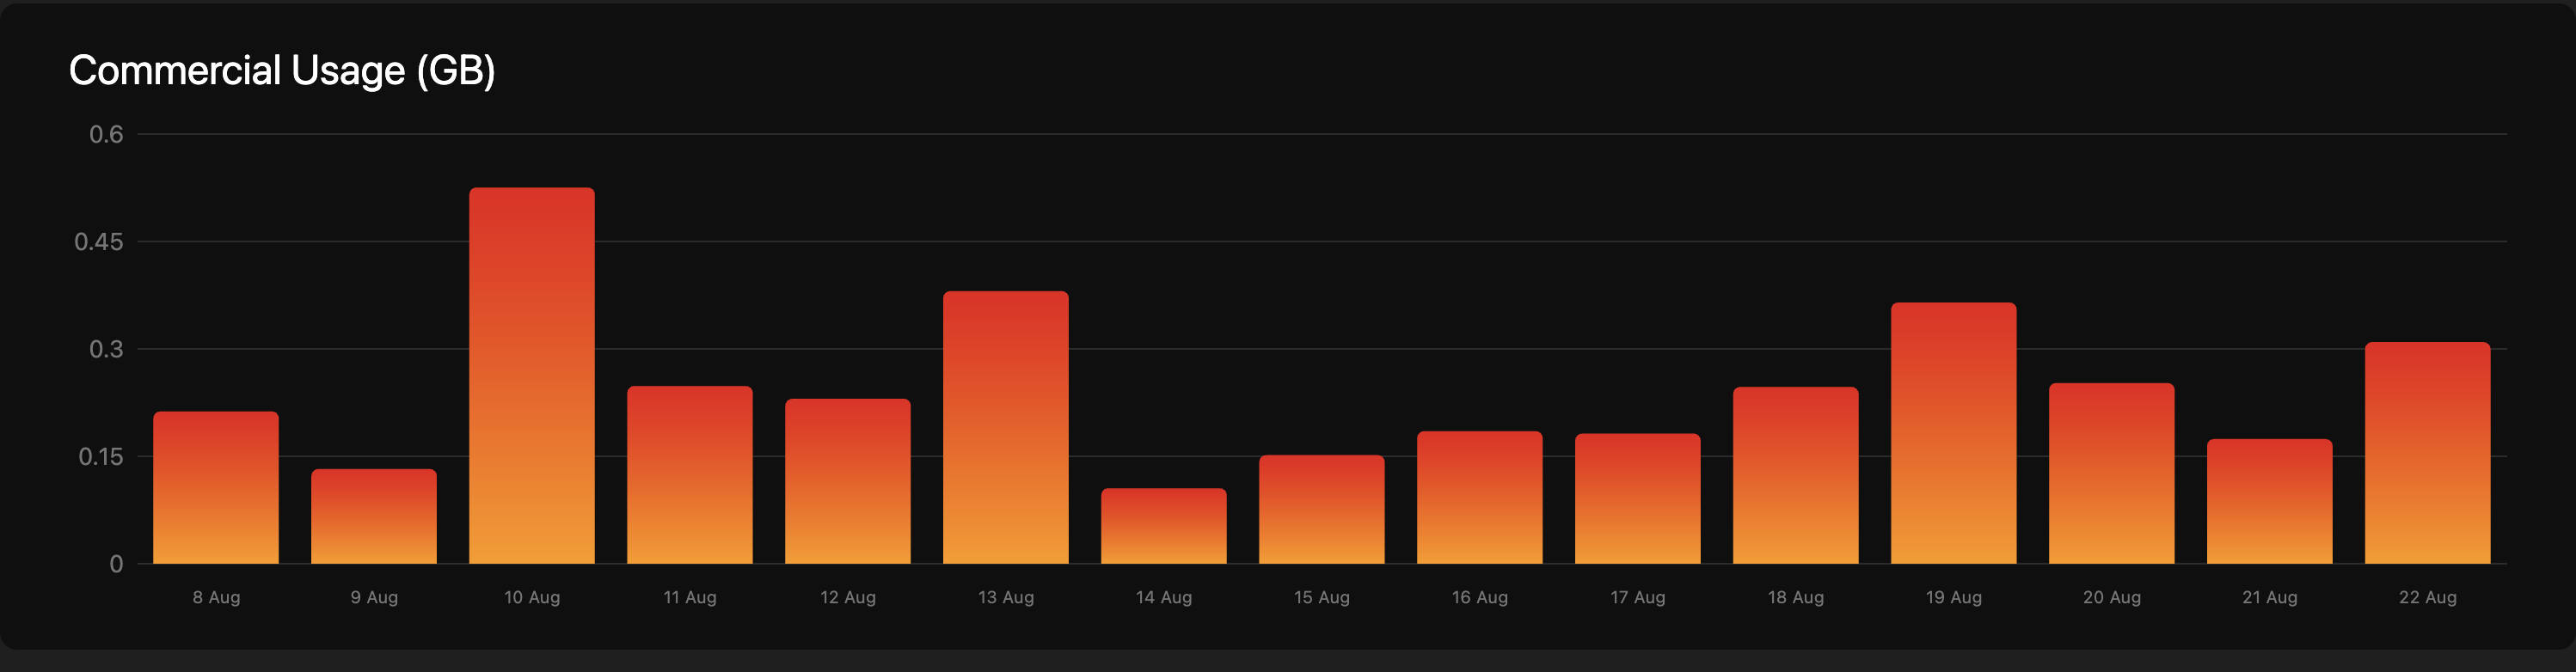Select the 15 Aug usage bar
2576x672 pixels.
[x=1322, y=510]
